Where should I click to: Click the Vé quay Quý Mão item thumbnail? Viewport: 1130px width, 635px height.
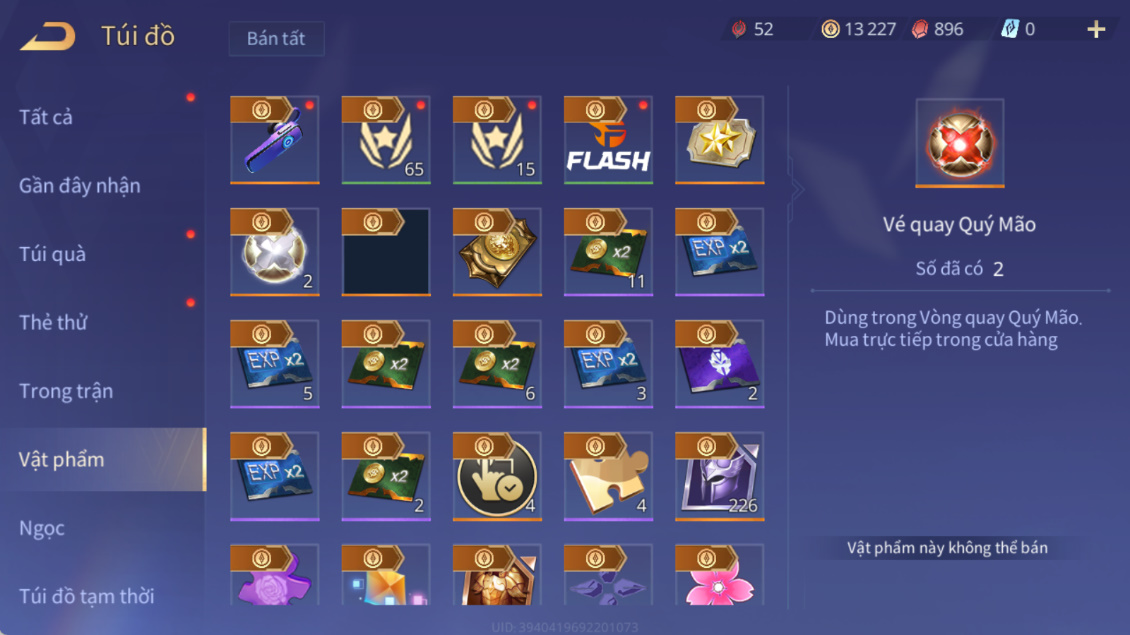click(959, 143)
